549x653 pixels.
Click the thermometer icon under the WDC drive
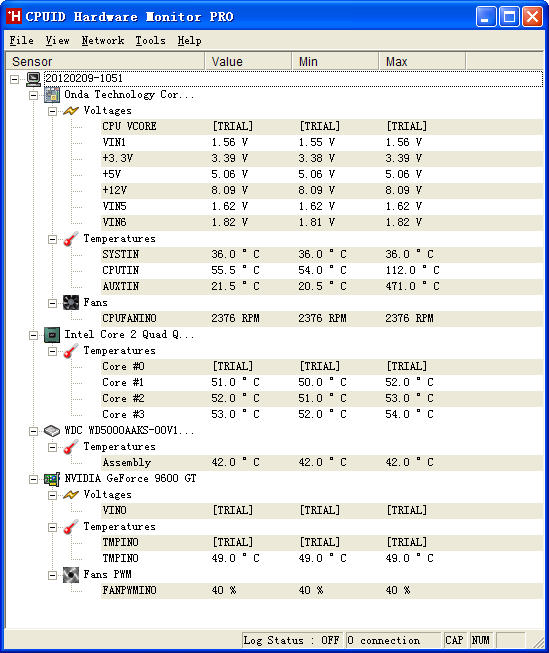pos(71,447)
